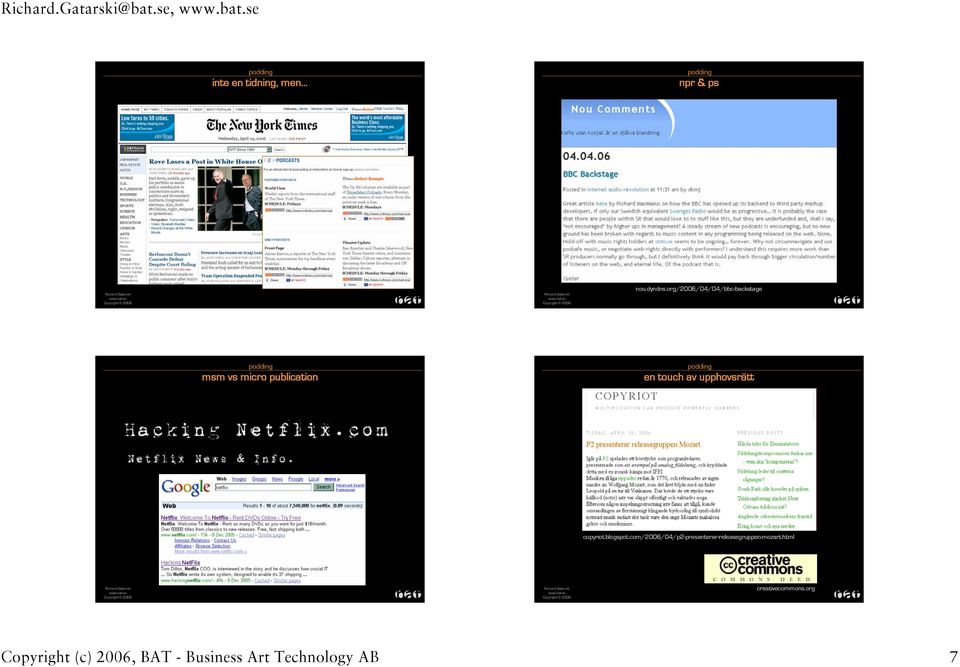Click the copyriot.blogspot.com URL caption

[688, 537]
